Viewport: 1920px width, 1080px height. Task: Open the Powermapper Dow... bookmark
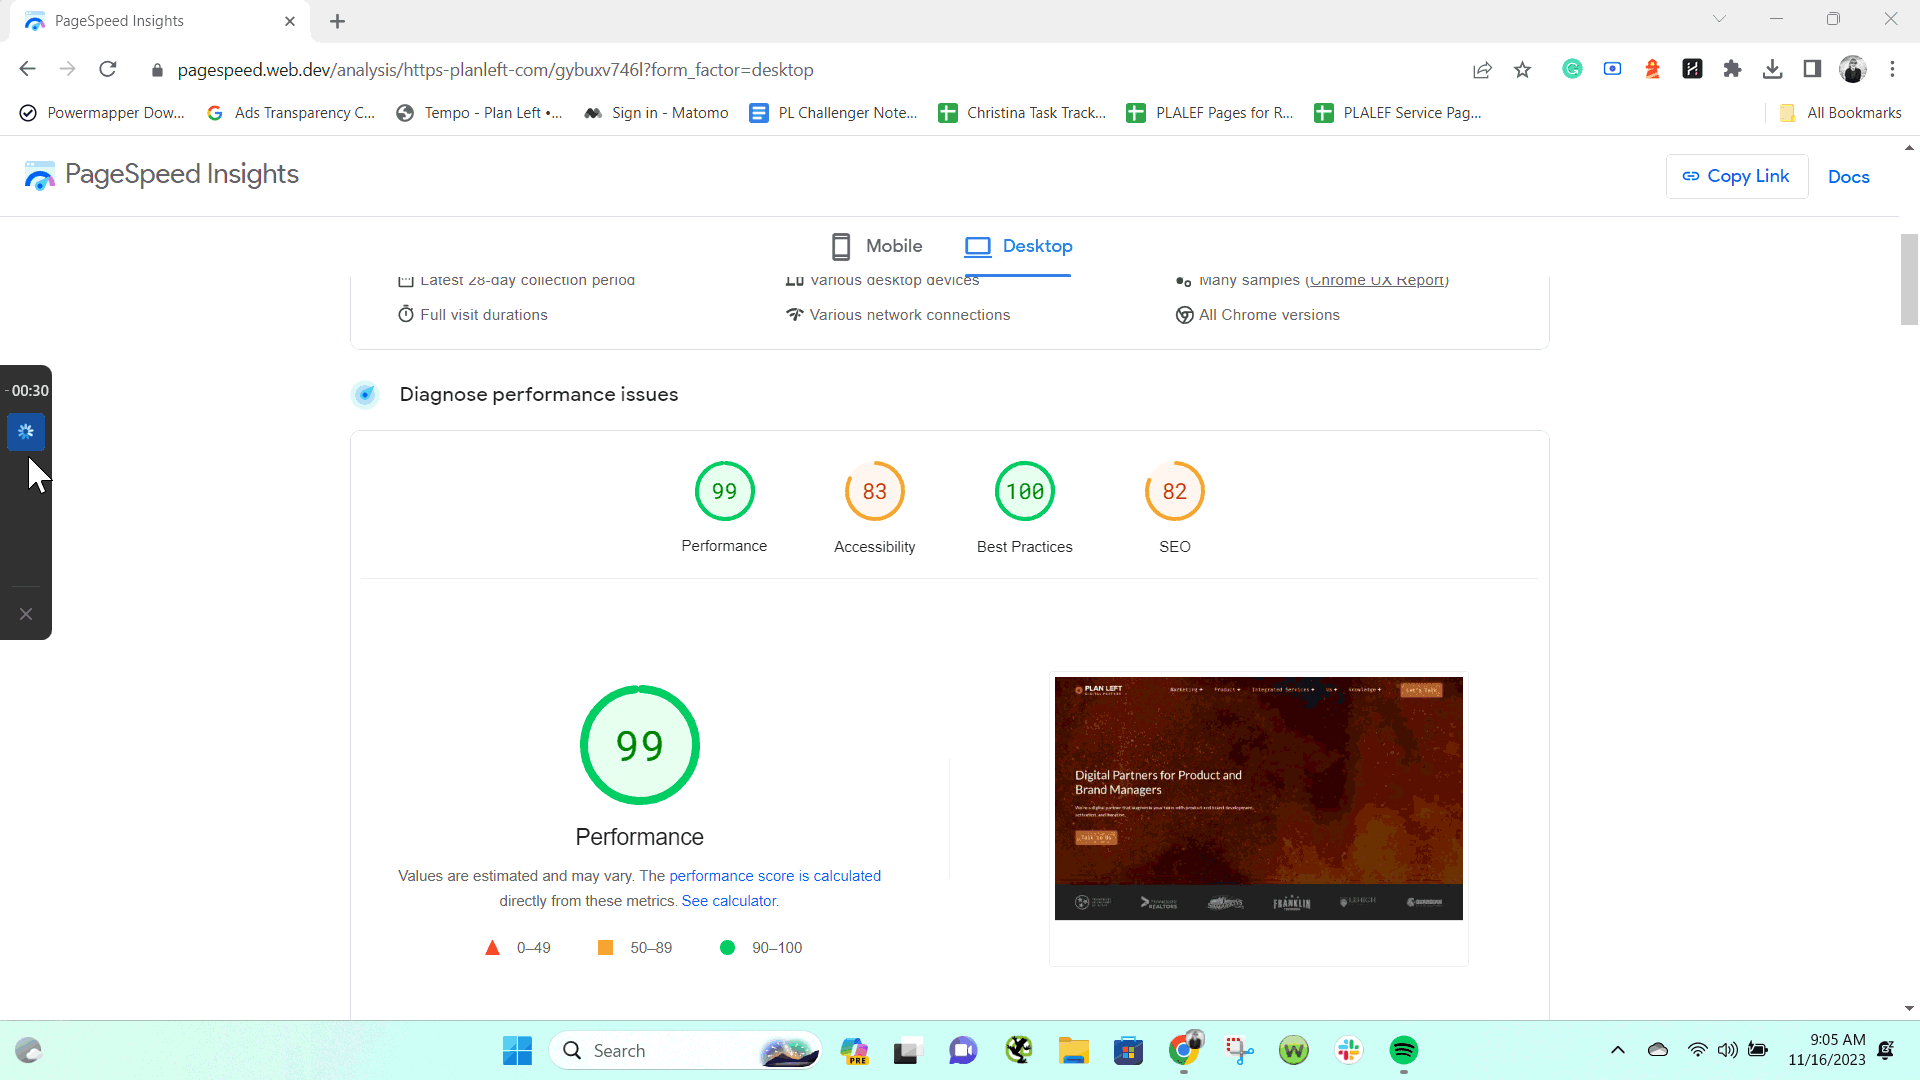click(x=102, y=113)
